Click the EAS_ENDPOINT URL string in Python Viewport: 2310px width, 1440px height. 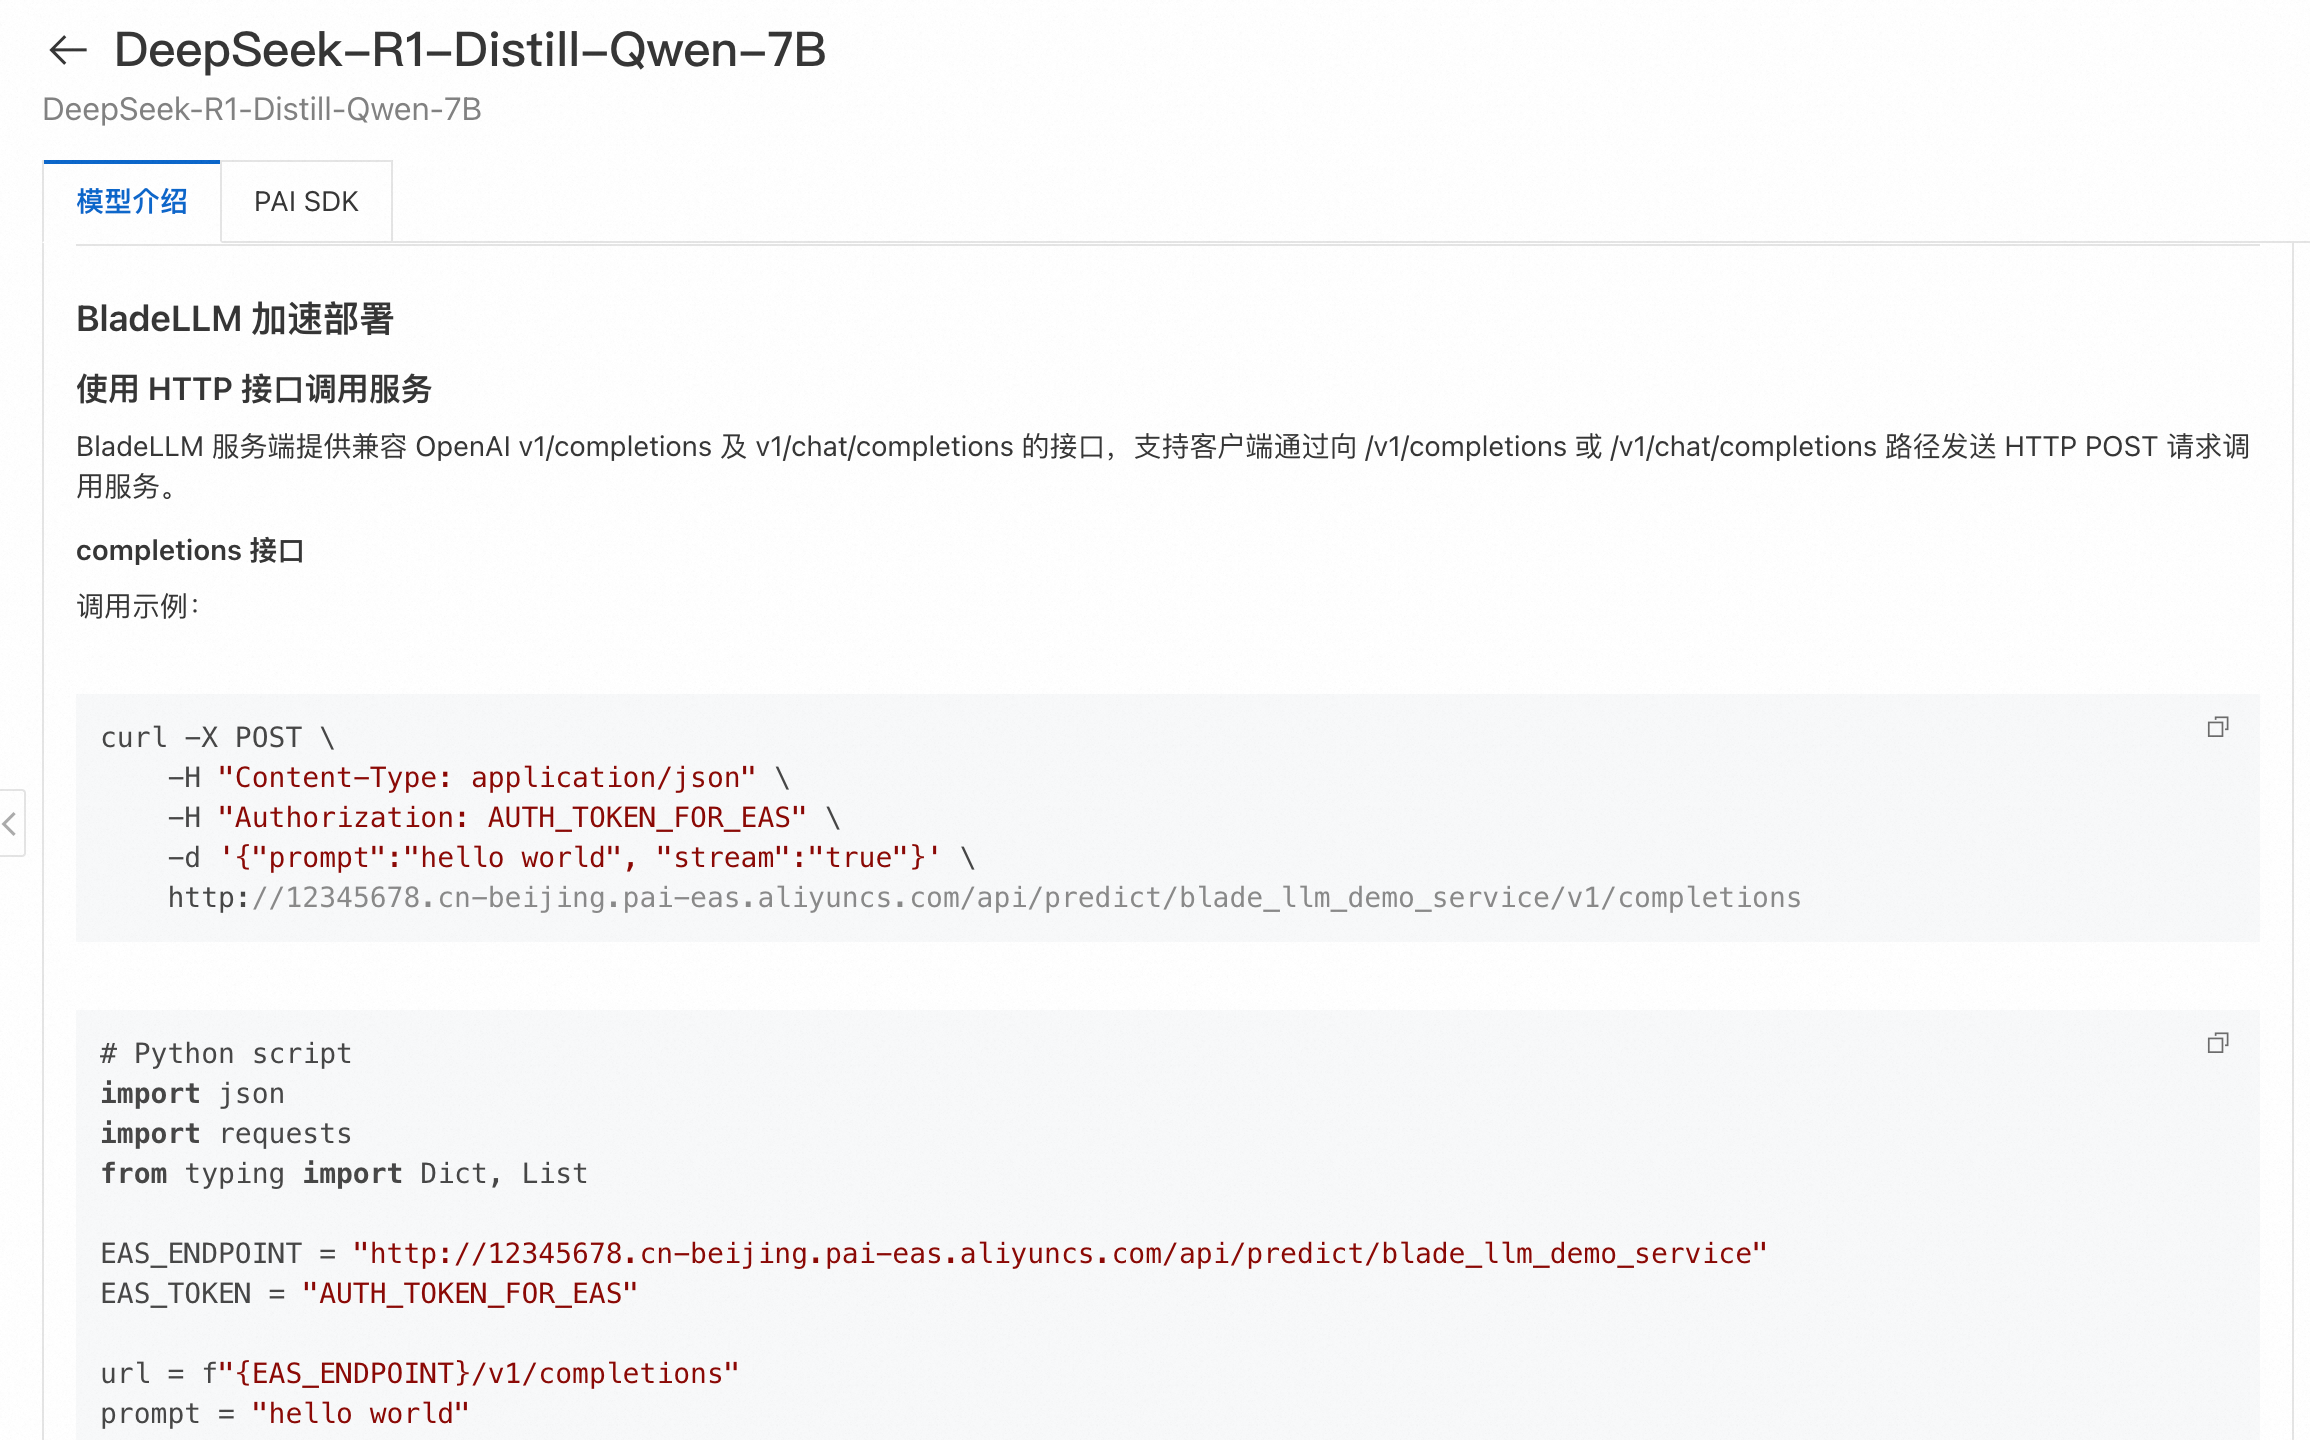1060,1253
